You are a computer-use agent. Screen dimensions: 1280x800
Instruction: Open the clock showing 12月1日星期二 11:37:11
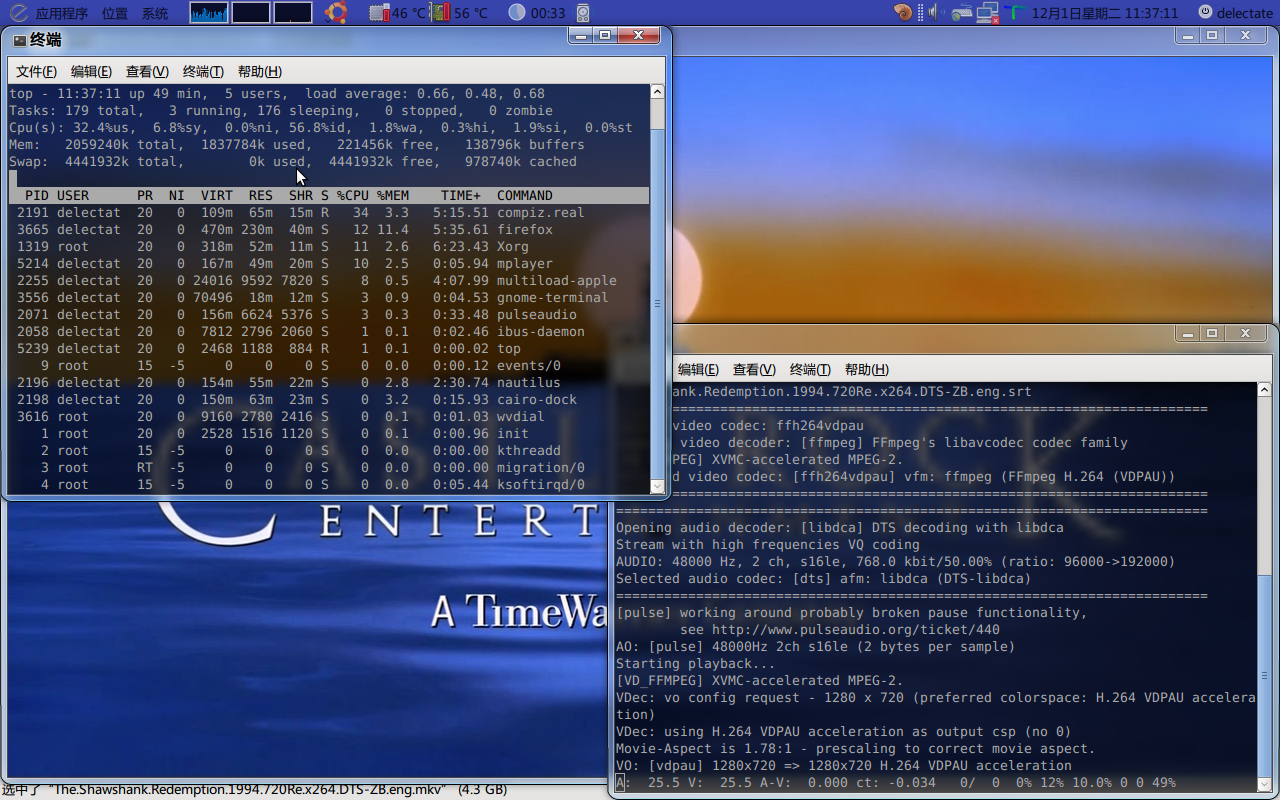coord(1105,13)
